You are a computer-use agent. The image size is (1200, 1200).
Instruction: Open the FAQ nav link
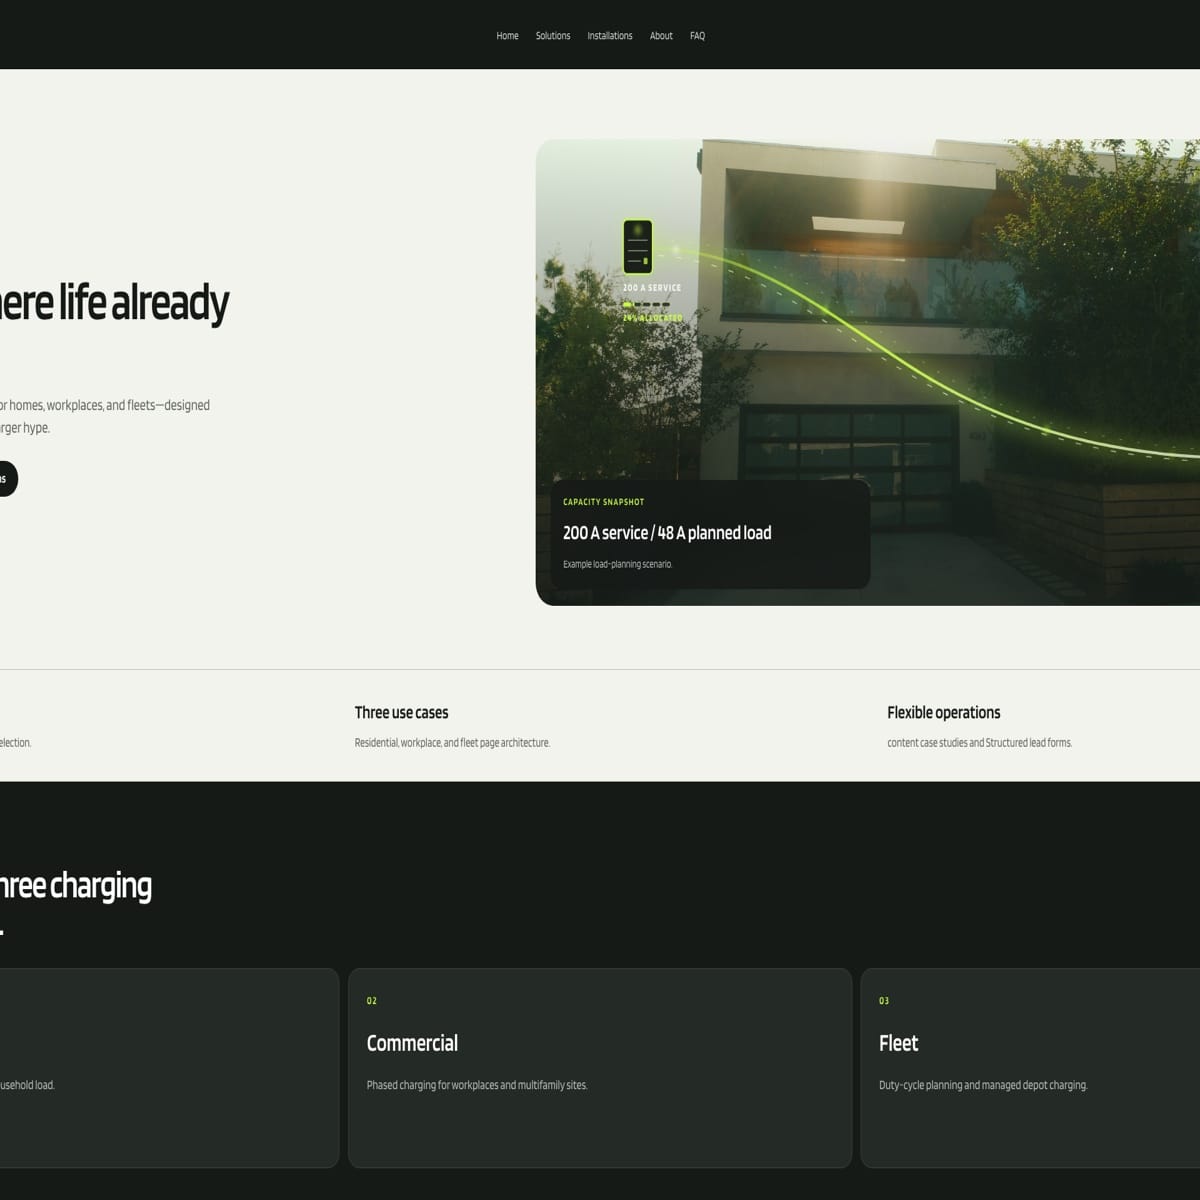(697, 36)
